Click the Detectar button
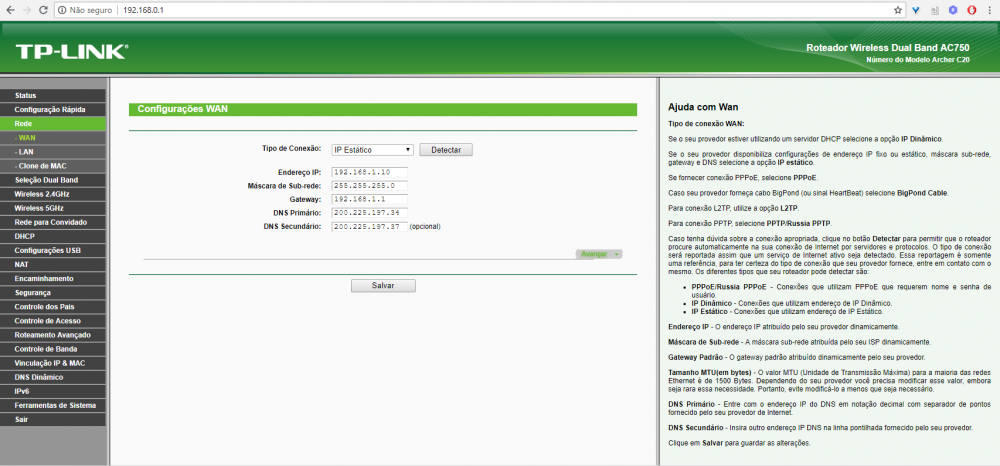Image resolution: width=1000 pixels, height=466 pixels. [x=445, y=149]
